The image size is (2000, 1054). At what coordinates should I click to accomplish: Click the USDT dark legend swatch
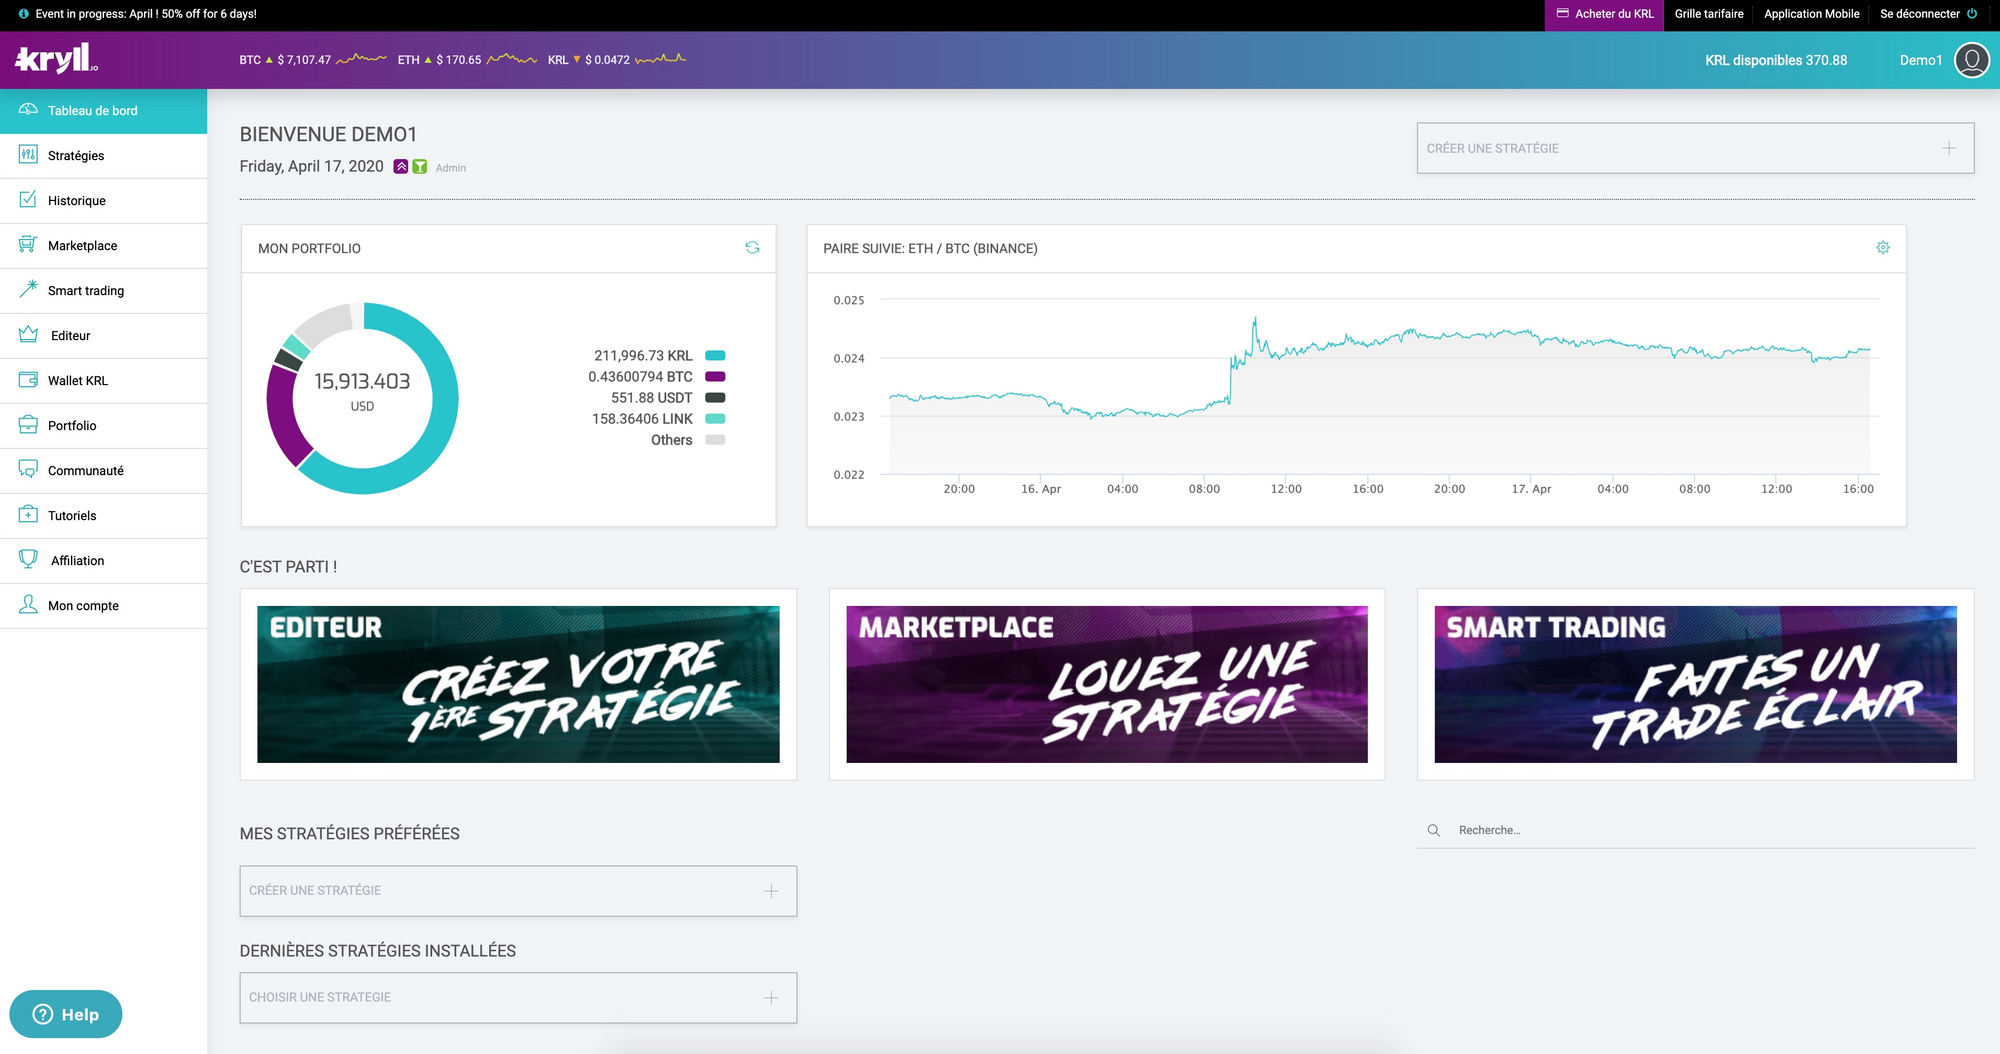pos(715,398)
